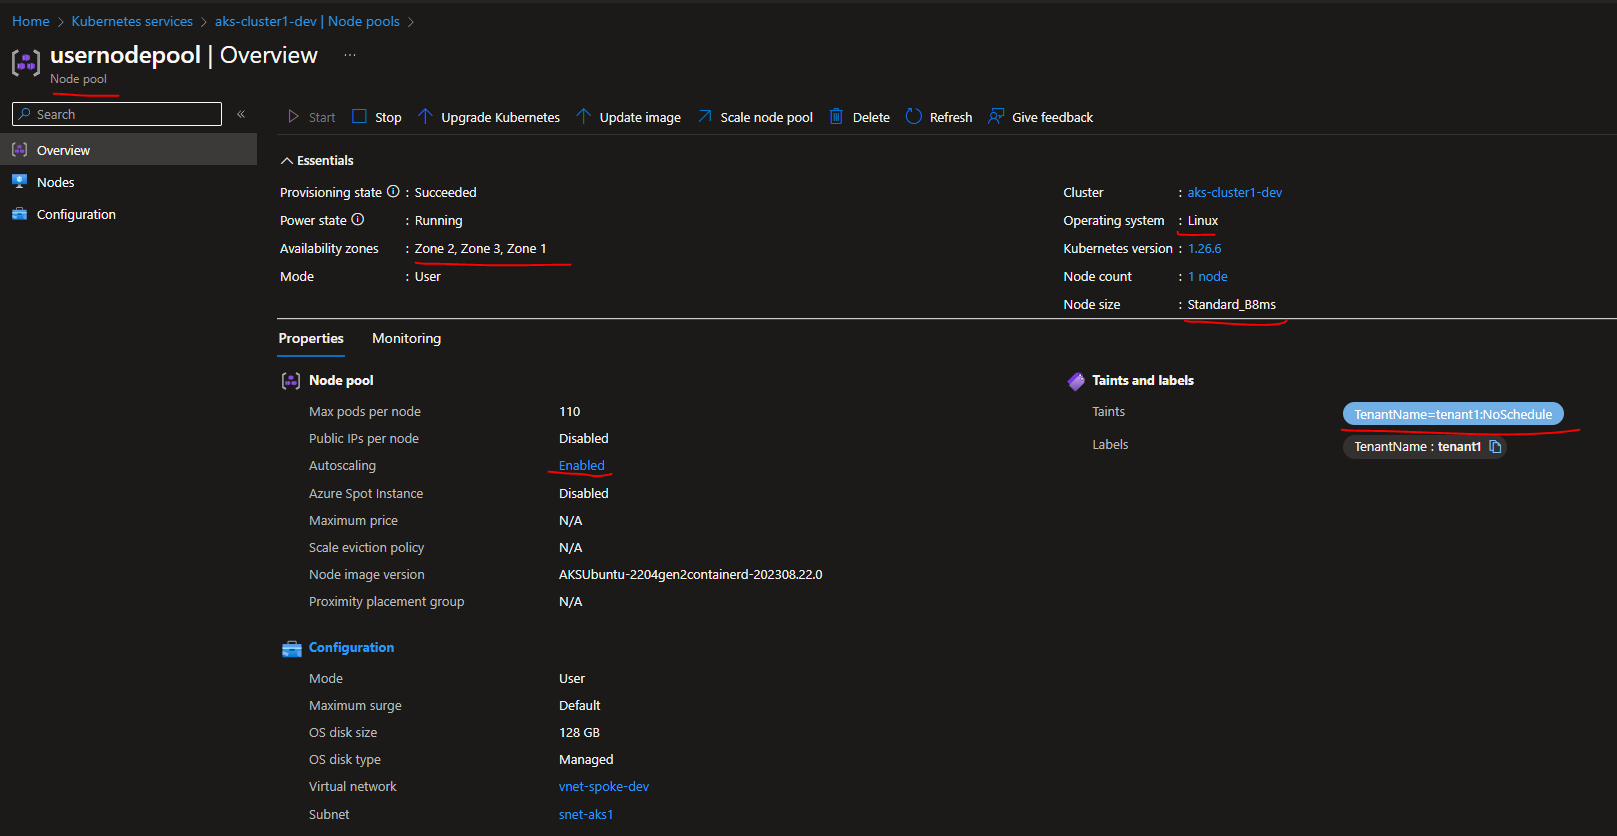Click the Standard_B8ms node size value
Screen dimensions: 1617x836
click(x=1231, y=304)
